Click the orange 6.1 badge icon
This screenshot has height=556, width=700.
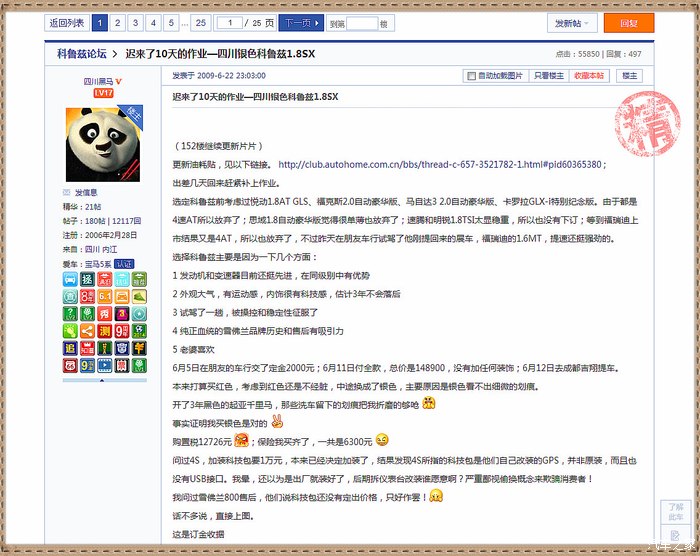click(104, 297)
